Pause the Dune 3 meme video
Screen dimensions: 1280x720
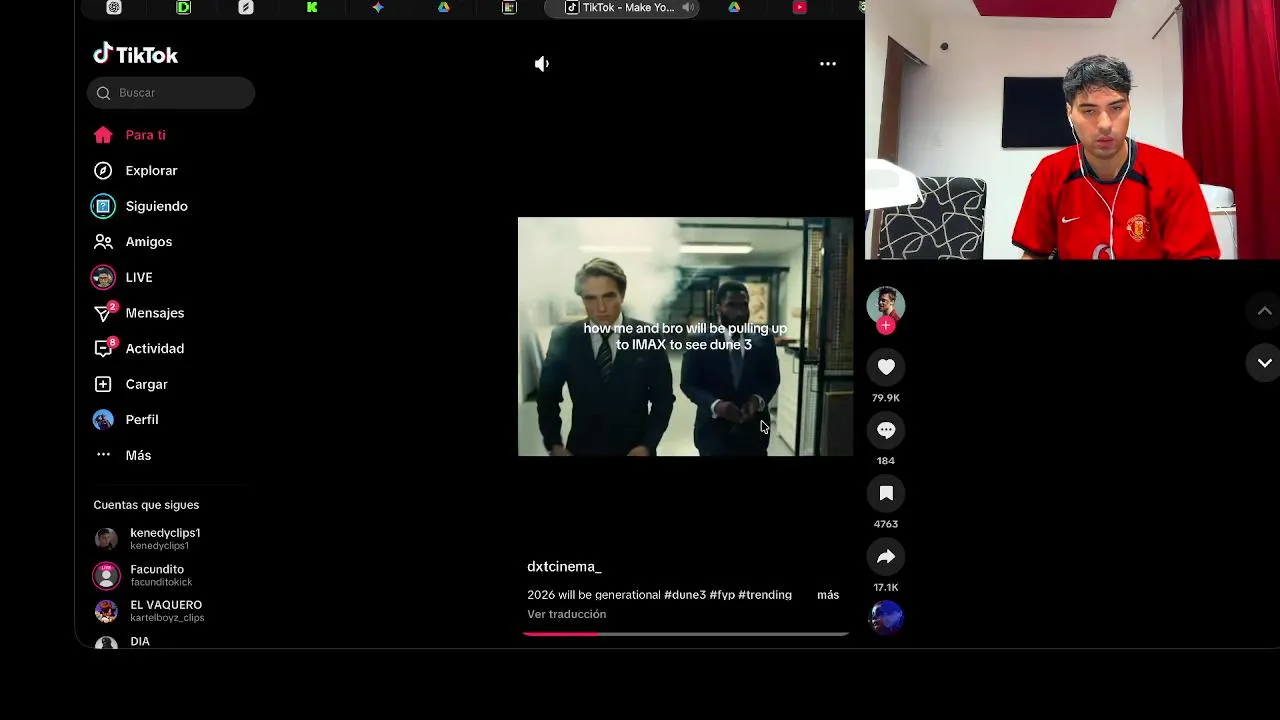click(x=685, y=337)
